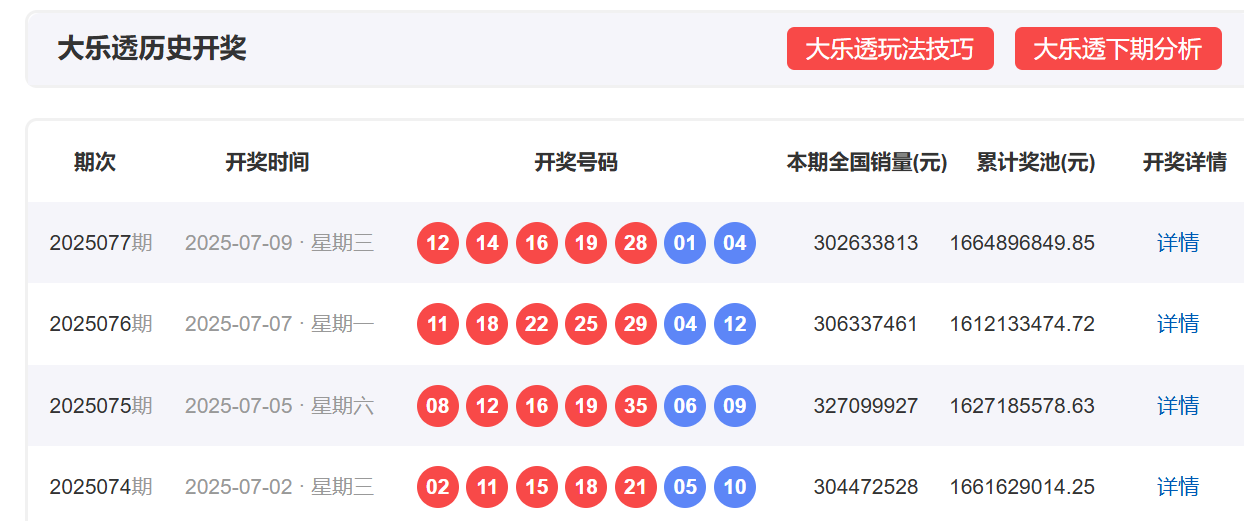1244x521 pixels.
Task: Click the date 2025-07-09 · 星期三
Action: pos(279,243)
